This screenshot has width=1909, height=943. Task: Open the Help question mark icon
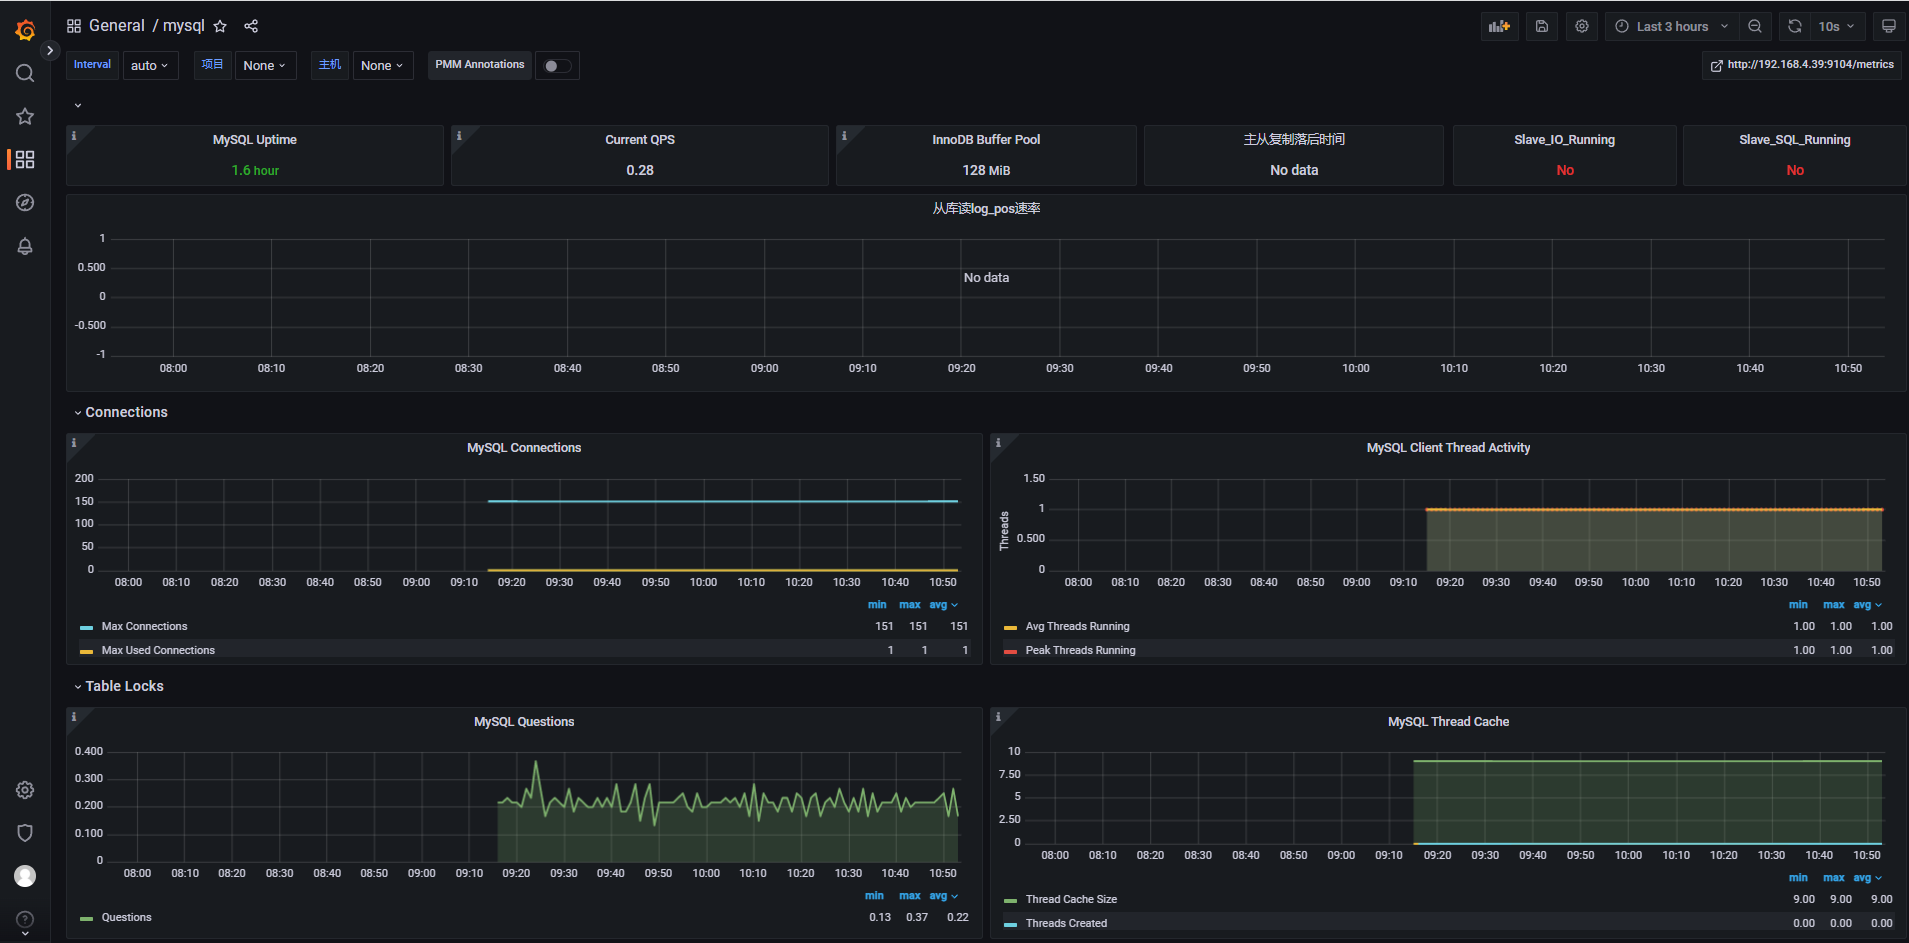[x=25, y=919]
